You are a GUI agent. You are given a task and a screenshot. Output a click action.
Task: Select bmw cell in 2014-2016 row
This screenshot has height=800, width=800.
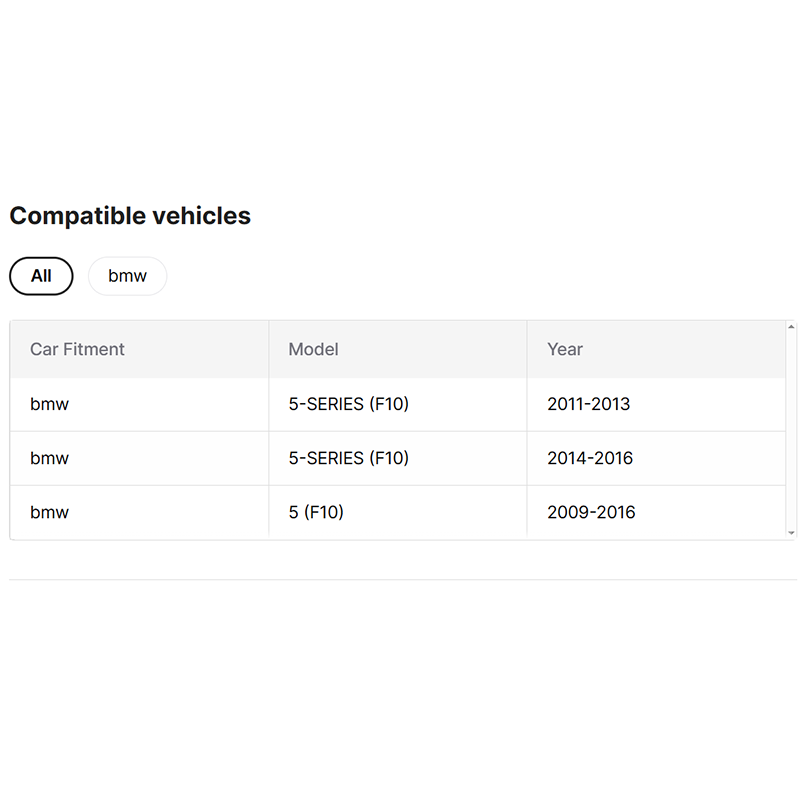(x=50, y=458)
